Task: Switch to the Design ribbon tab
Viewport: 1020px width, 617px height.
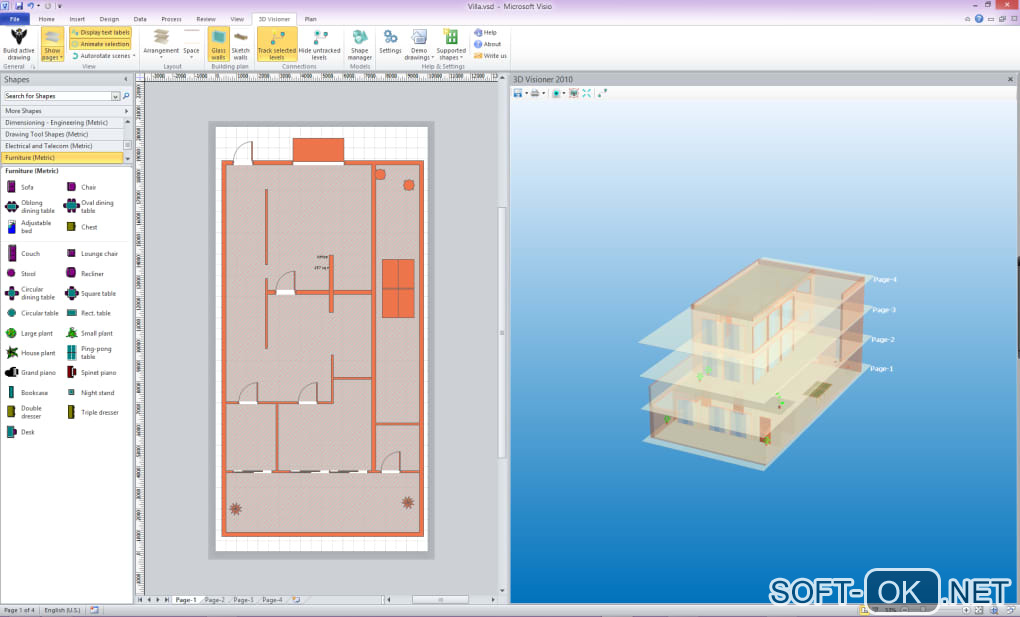Action: coord(109,19)
